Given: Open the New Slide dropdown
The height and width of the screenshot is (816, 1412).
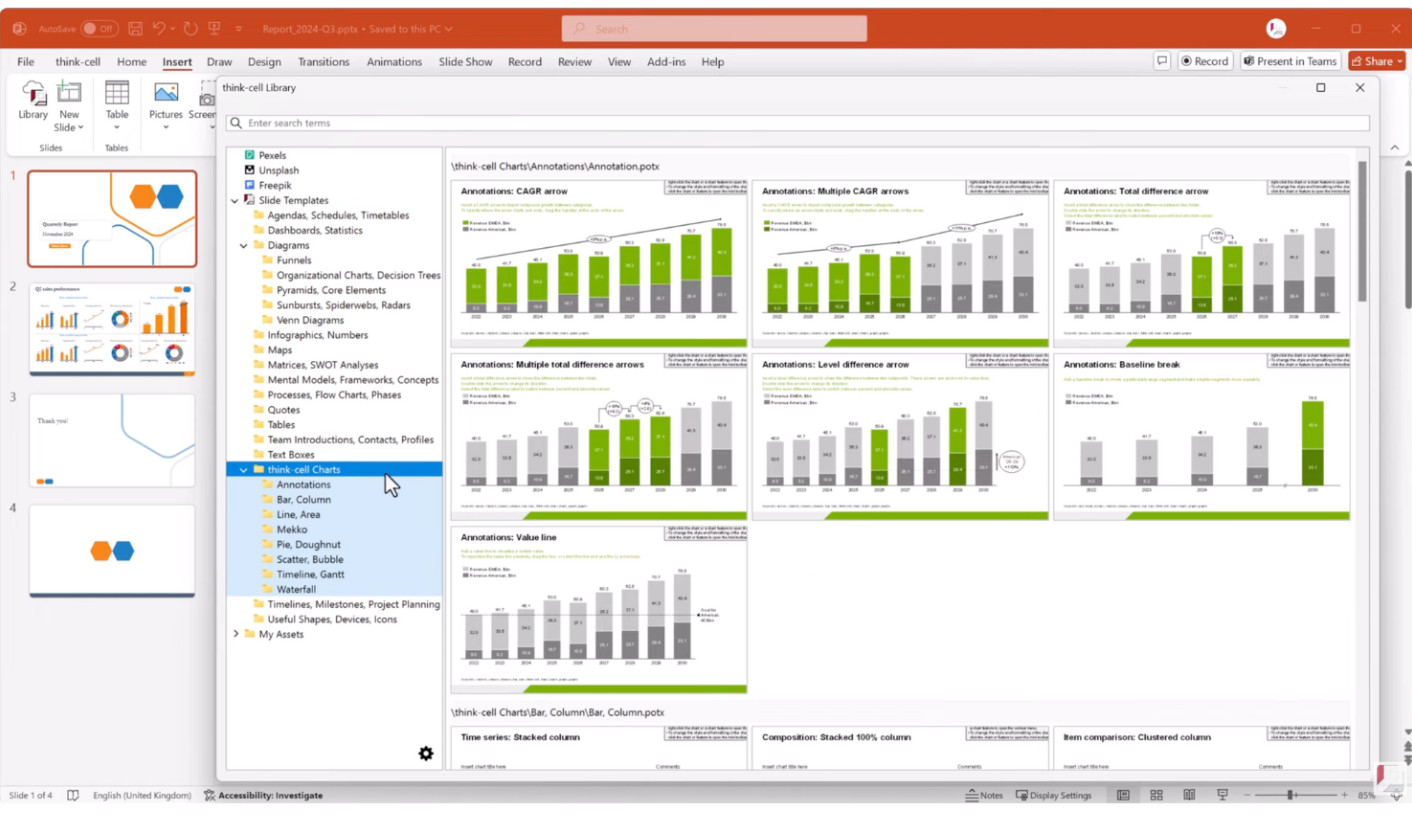Looking at the screenshot, I should (x=69, y=128).
